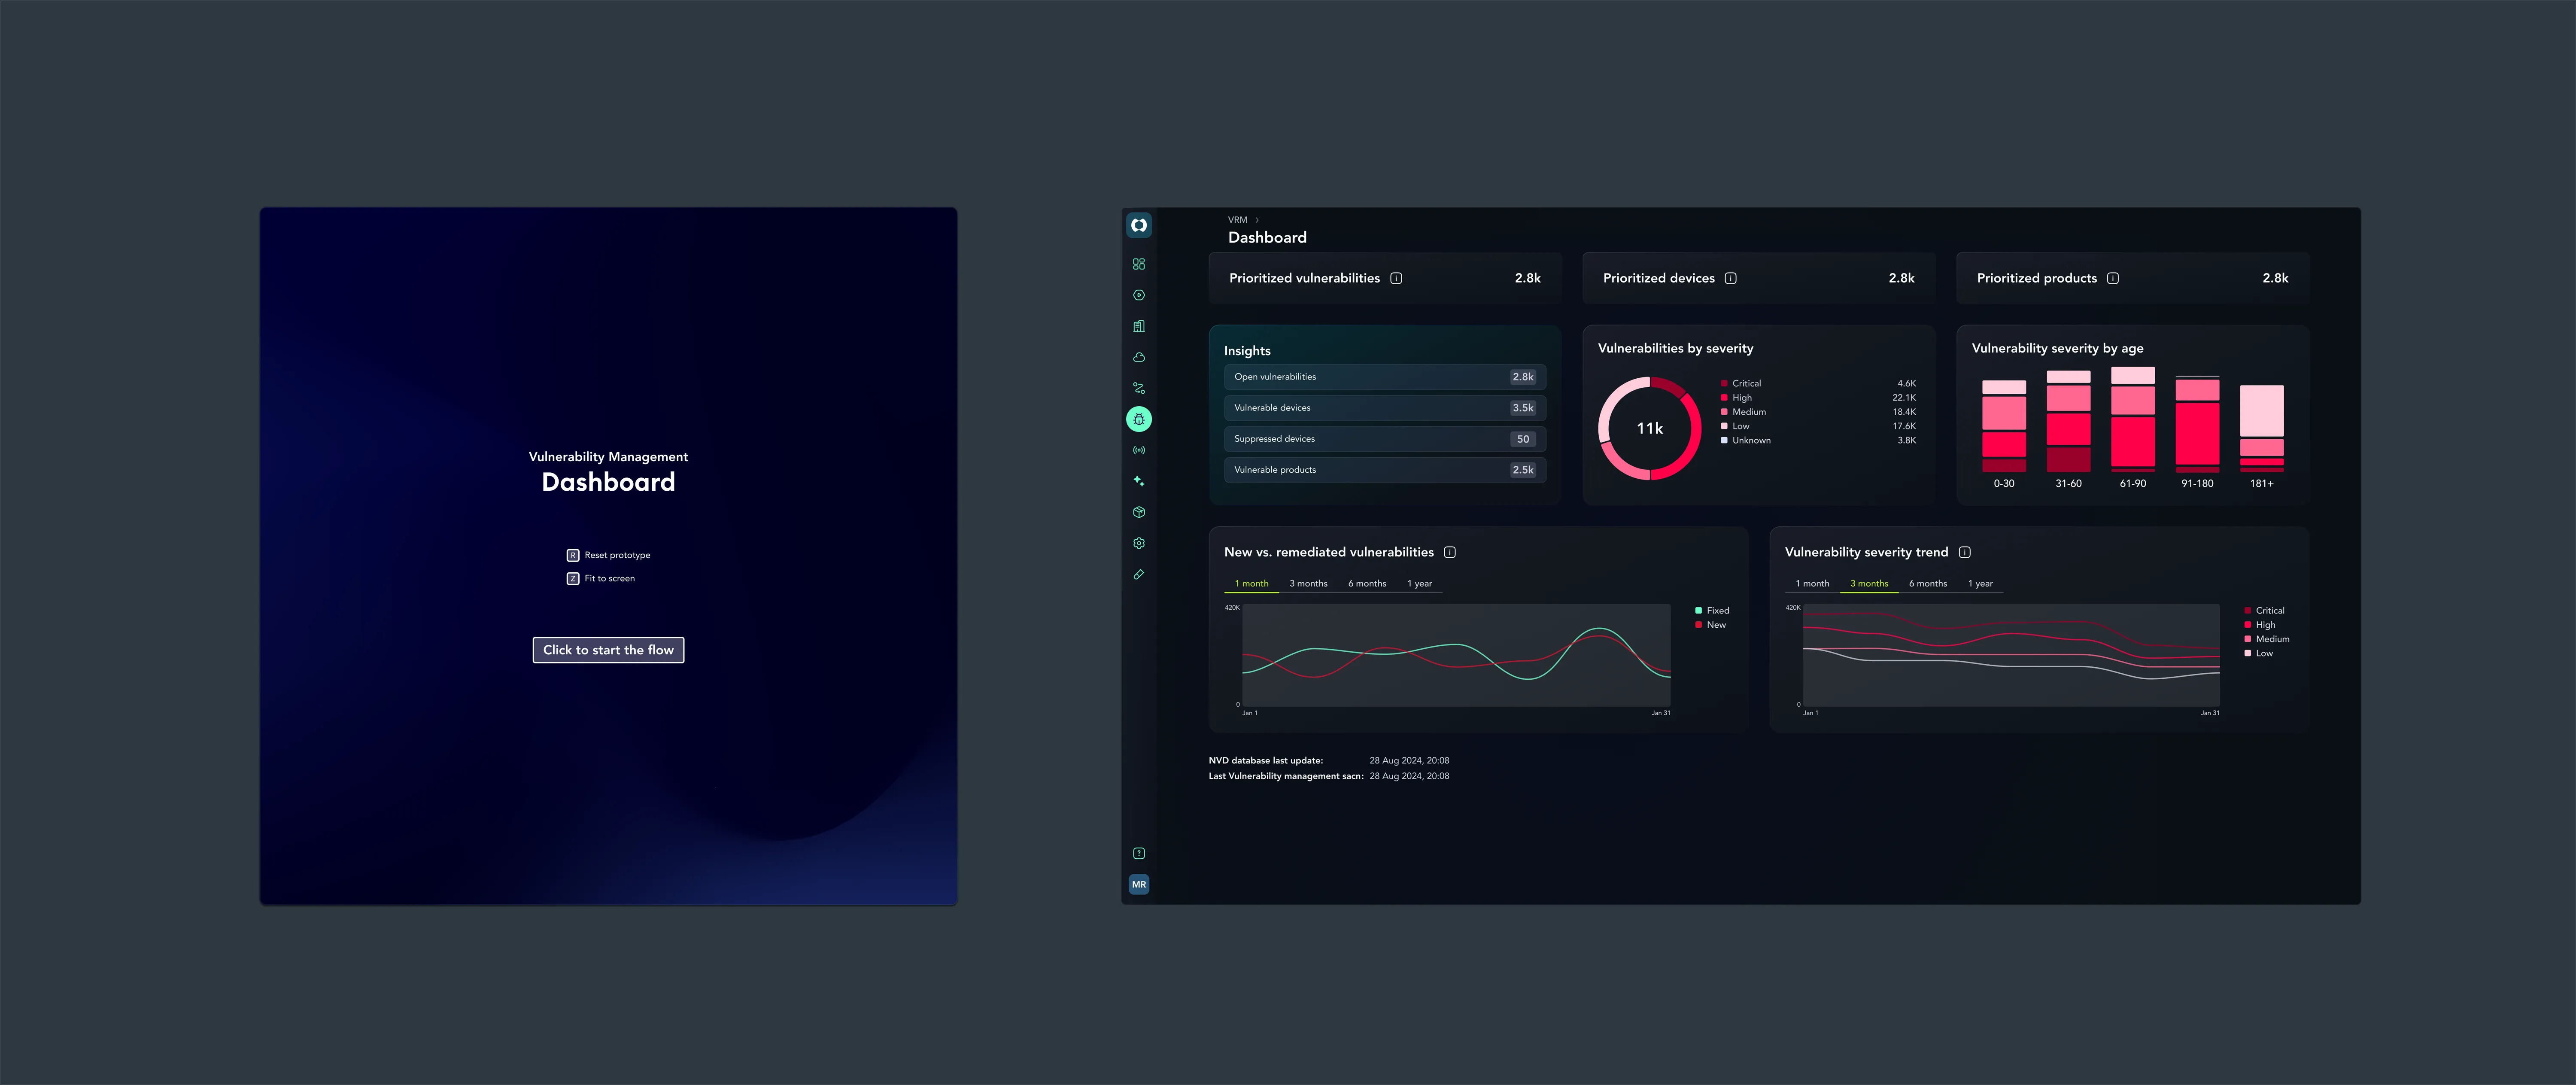Click the 0-30 age bar

point(2004,426)
